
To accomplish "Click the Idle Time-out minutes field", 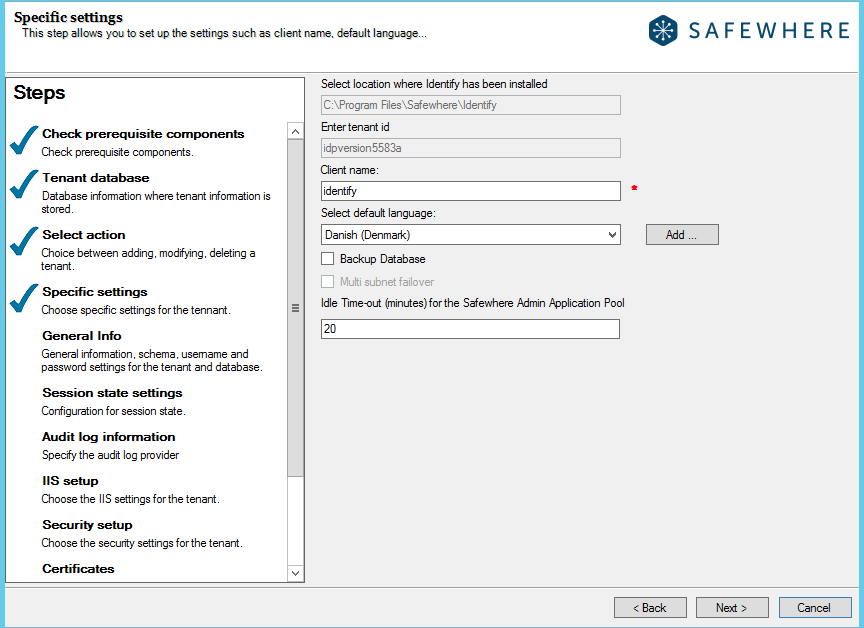I will tap(470, 329).
